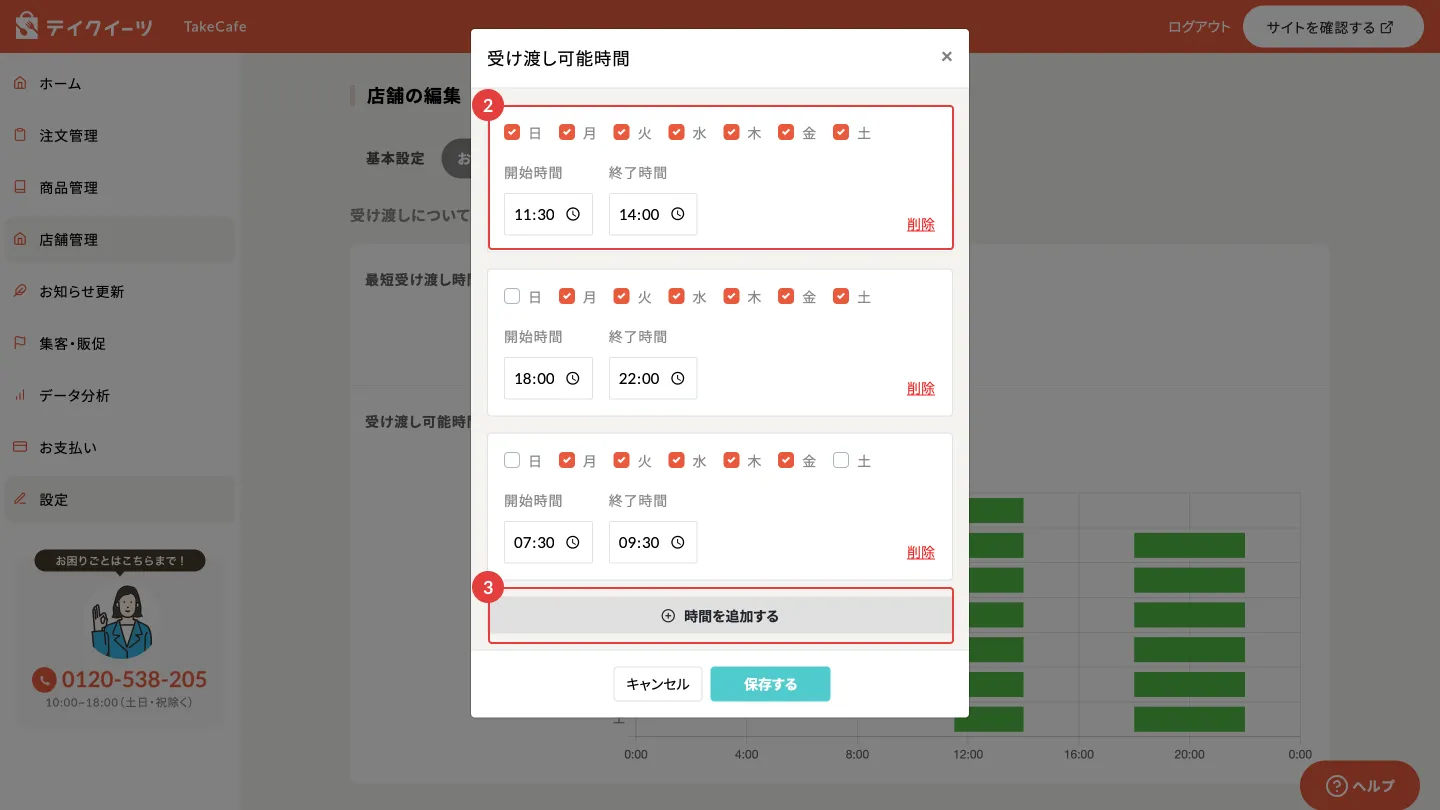Click the clock icon in the 14:00 end time field
The height and width of the screenshot is (810, 1440).
coord(677,214)
